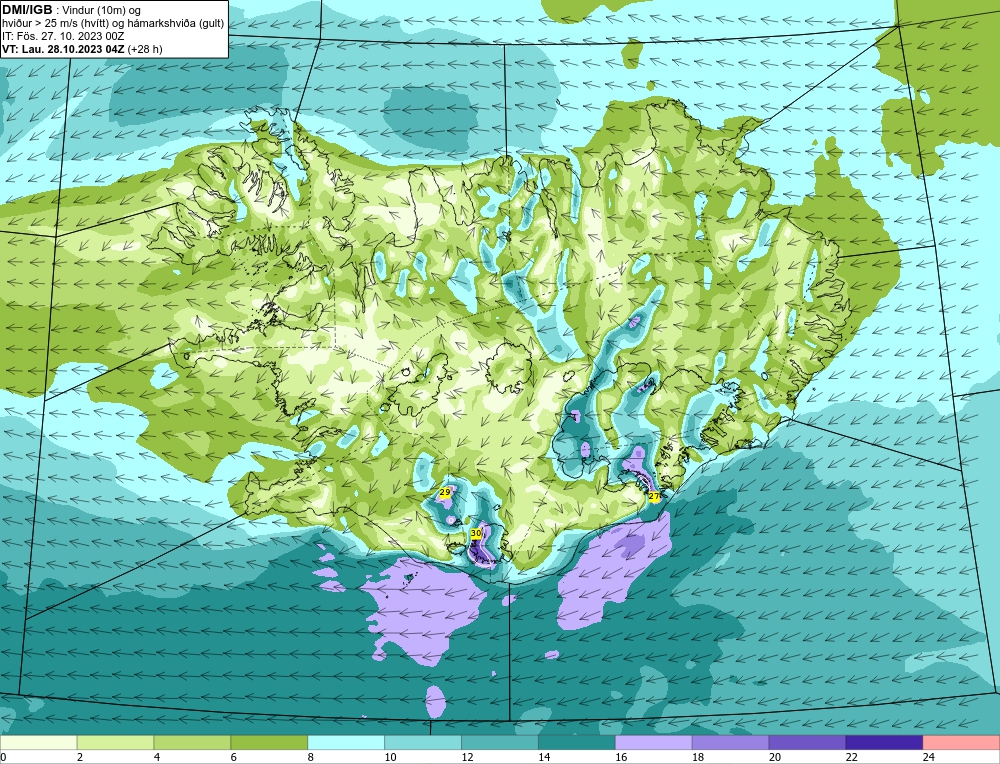Viewport: 1000px width, 764px height.
Task: Click the yellow gust label 27
Action: pos(654,496)
